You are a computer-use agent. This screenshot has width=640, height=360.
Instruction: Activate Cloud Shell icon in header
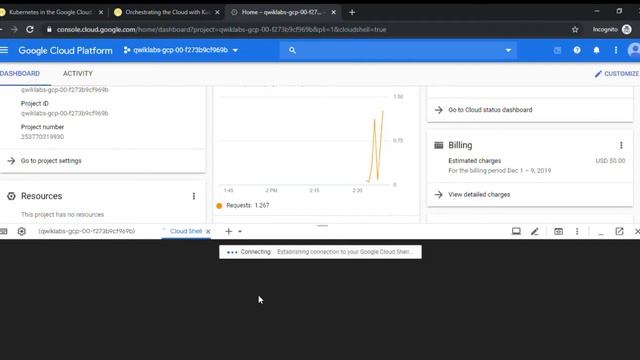tap(557, 50)
